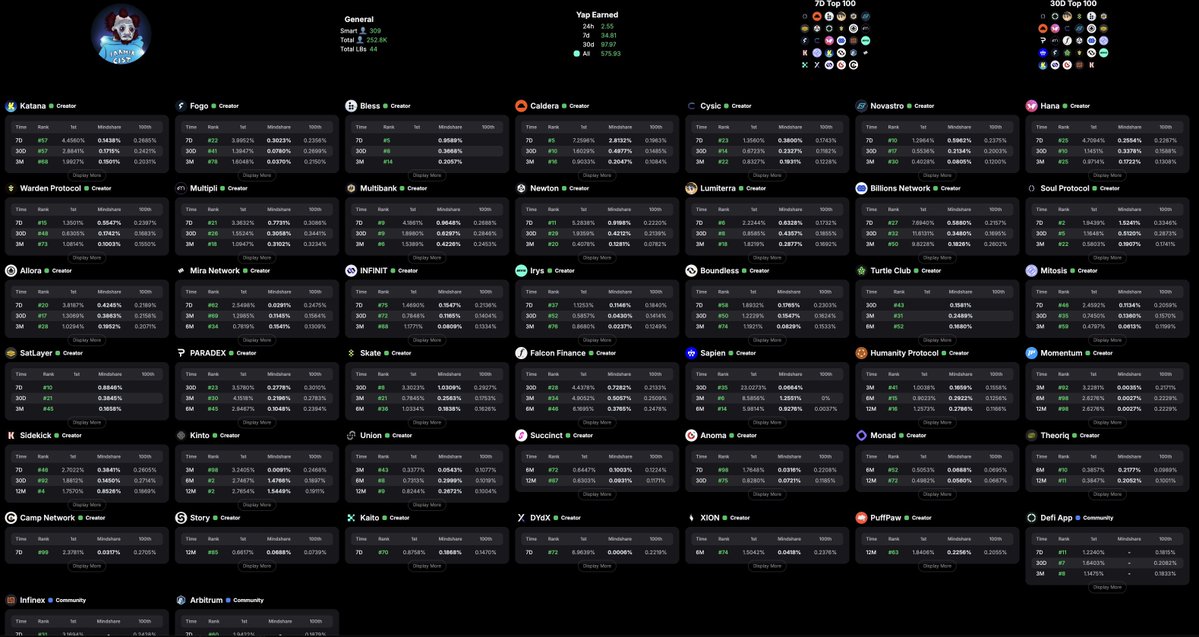Click the Warden Protocol icon
Viewport: 1199px width, 637px height.
click(x=11, y=188)
